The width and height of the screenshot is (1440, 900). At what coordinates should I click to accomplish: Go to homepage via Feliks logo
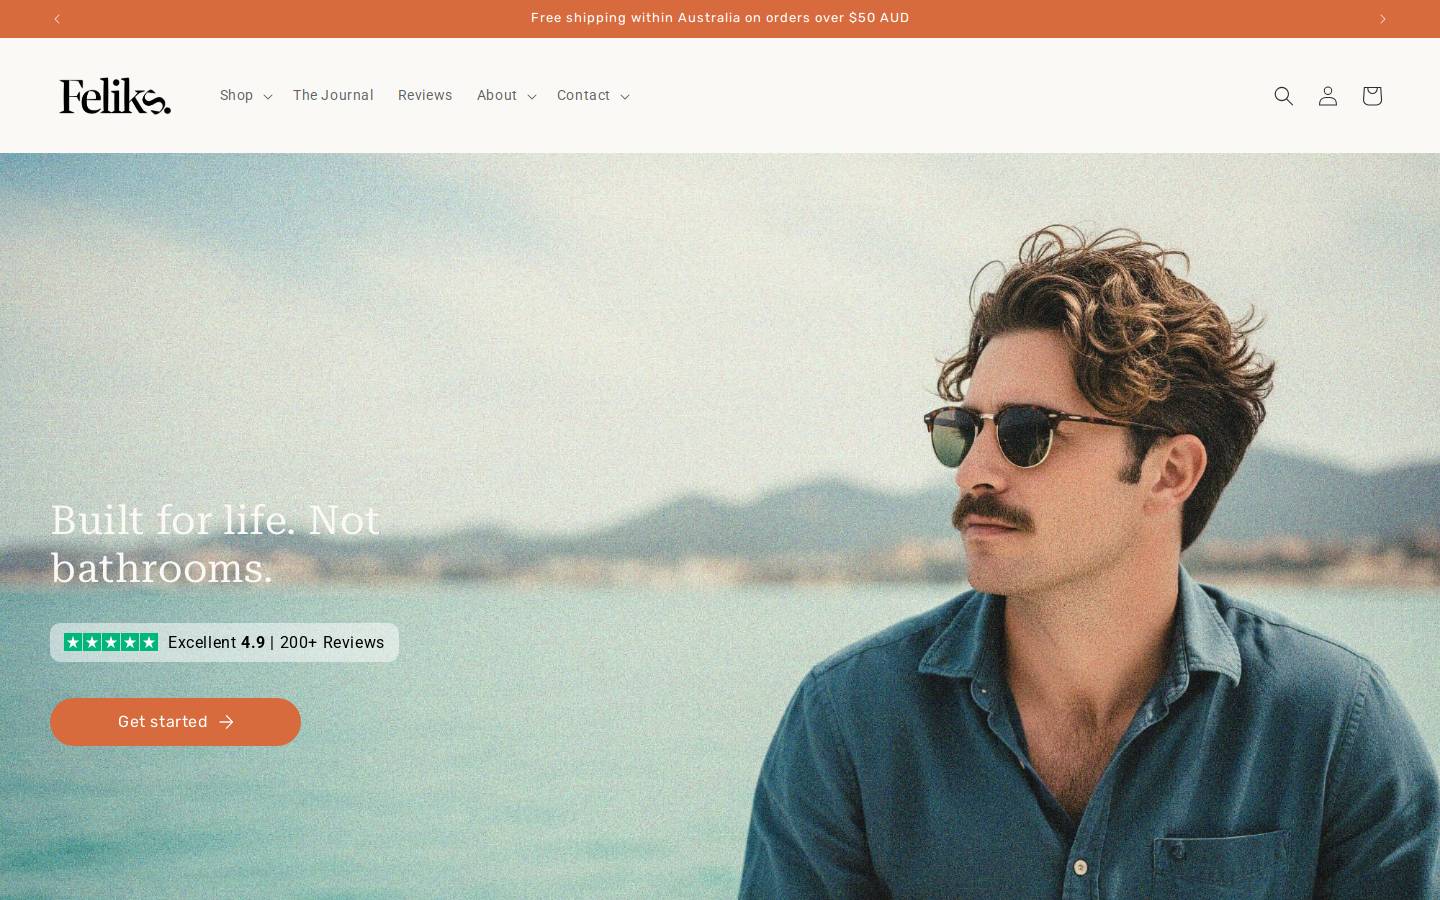coord(115,96)
